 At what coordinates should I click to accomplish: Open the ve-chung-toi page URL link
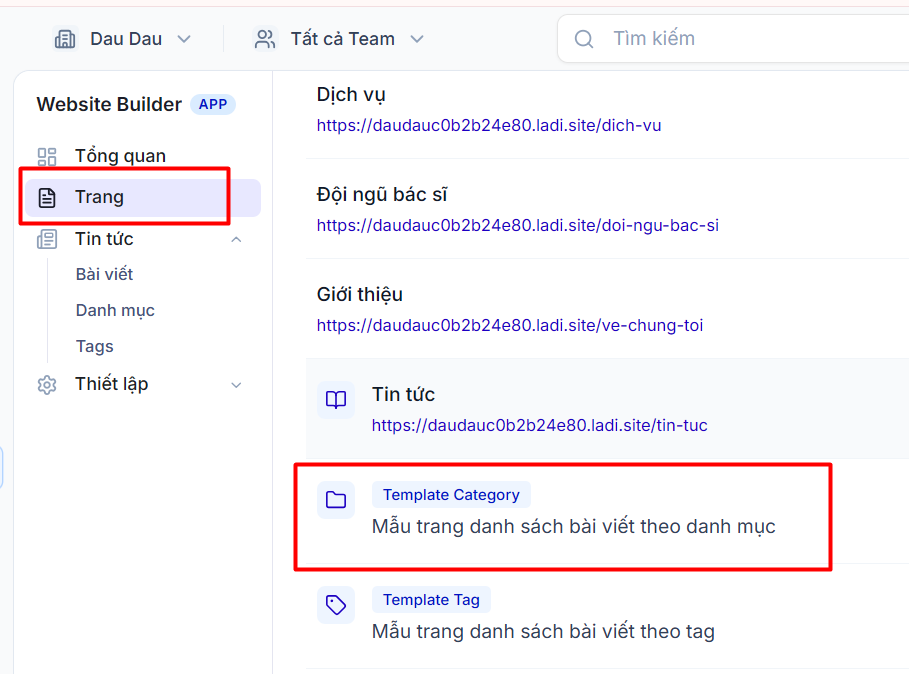(510, 325)
